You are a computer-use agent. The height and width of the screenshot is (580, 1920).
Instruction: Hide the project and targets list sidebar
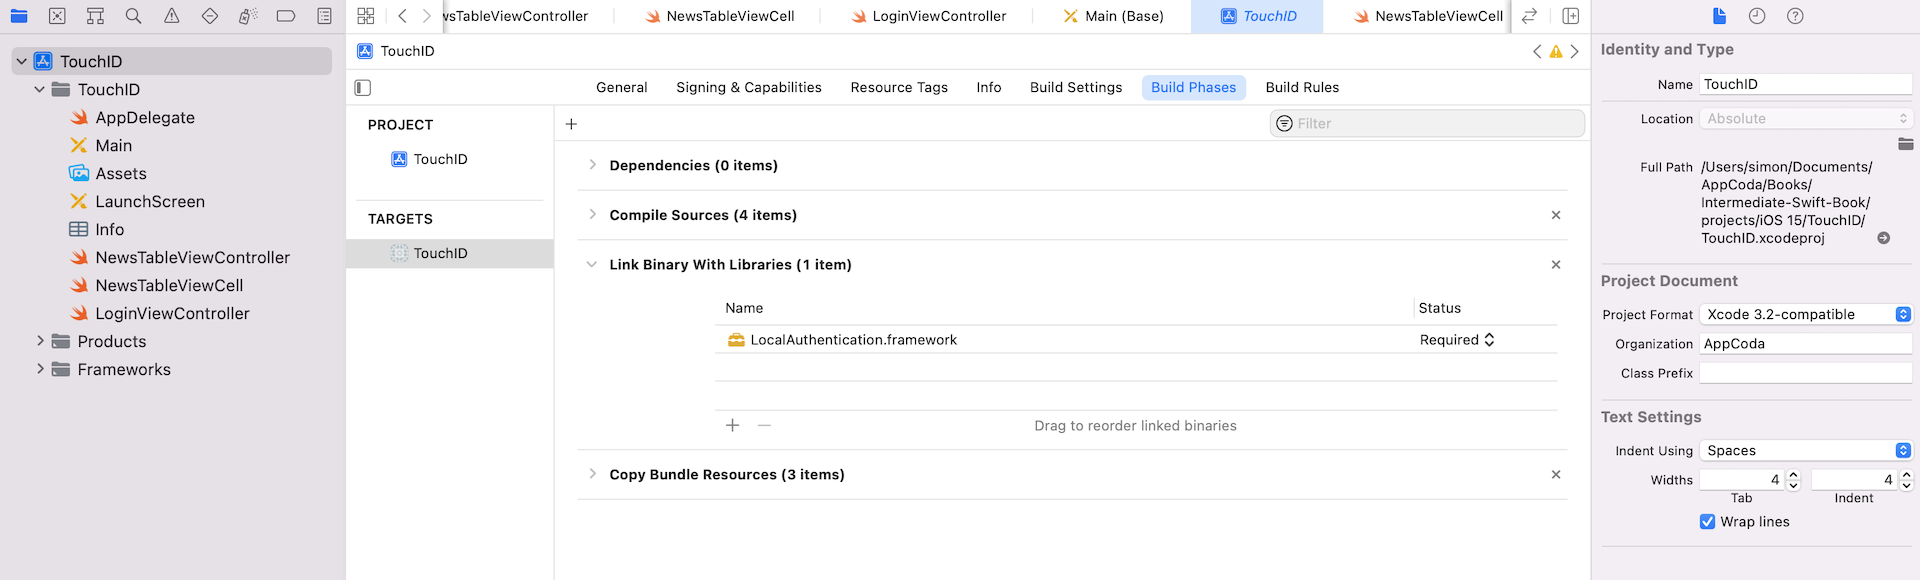tap(363, 88)
